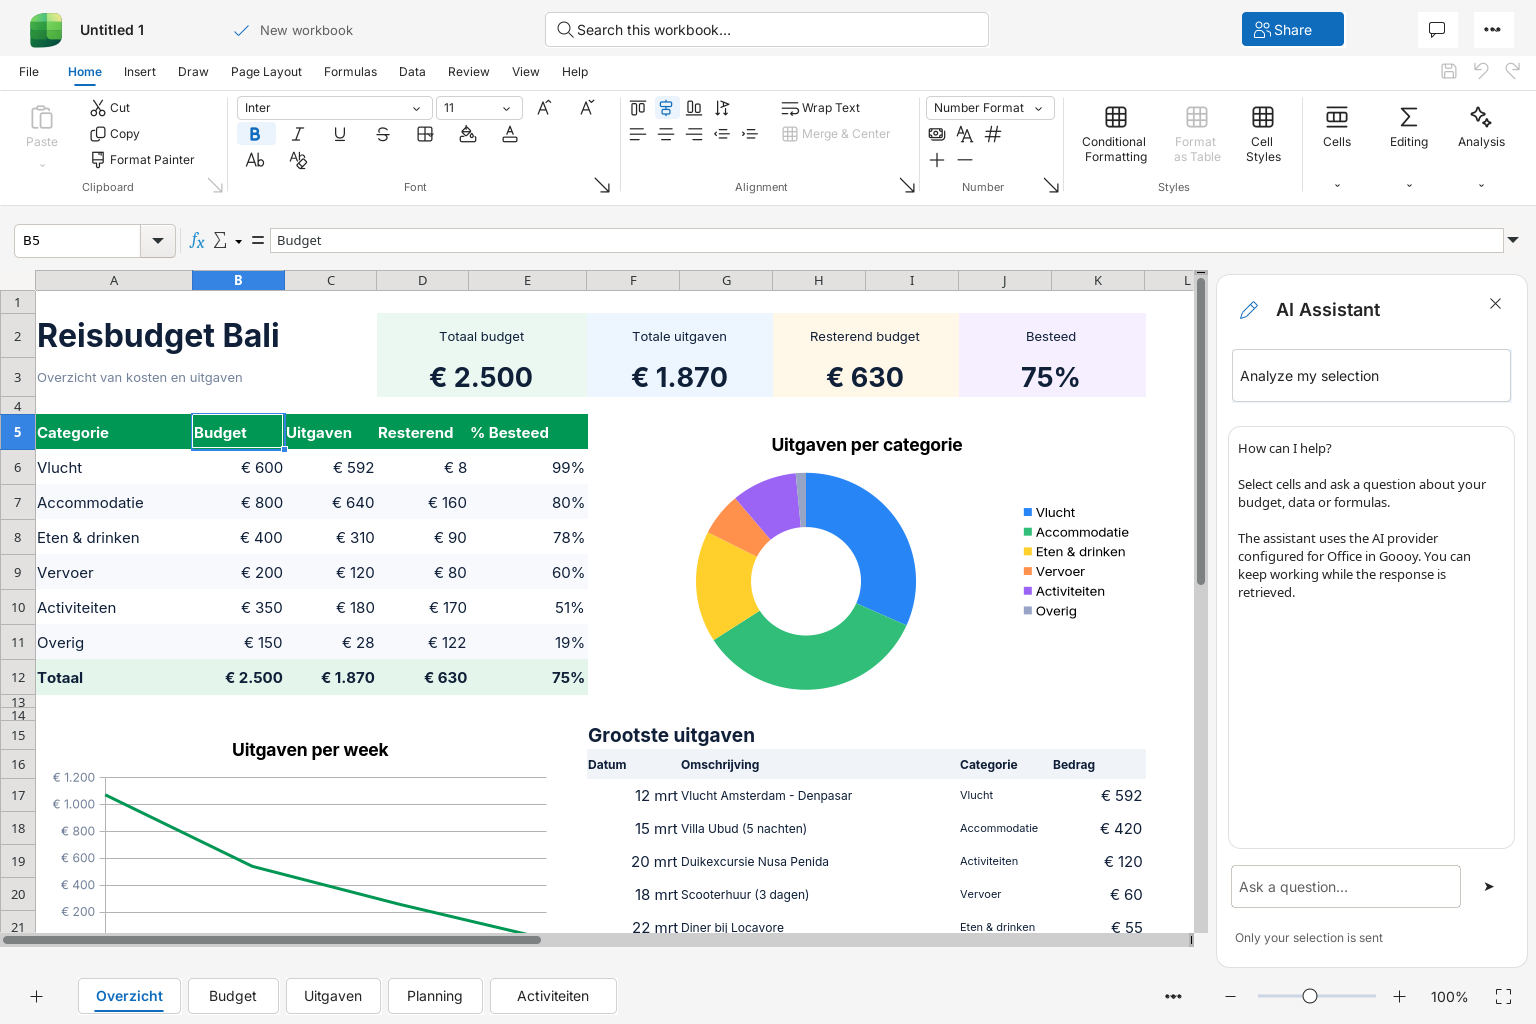Expand the formula bar

pos(1513,240)
